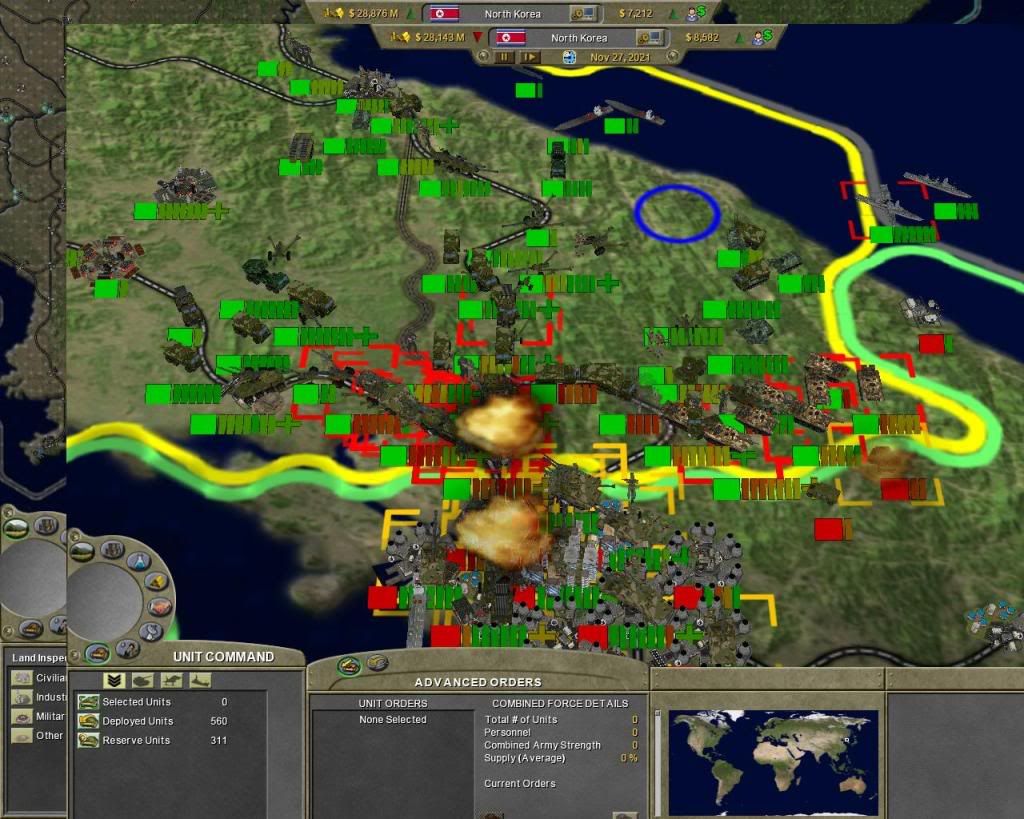The height and width of the screenshot is (819, 1024).
Task: Open the buildings icon on back window dial
Action: pos(46,524)
